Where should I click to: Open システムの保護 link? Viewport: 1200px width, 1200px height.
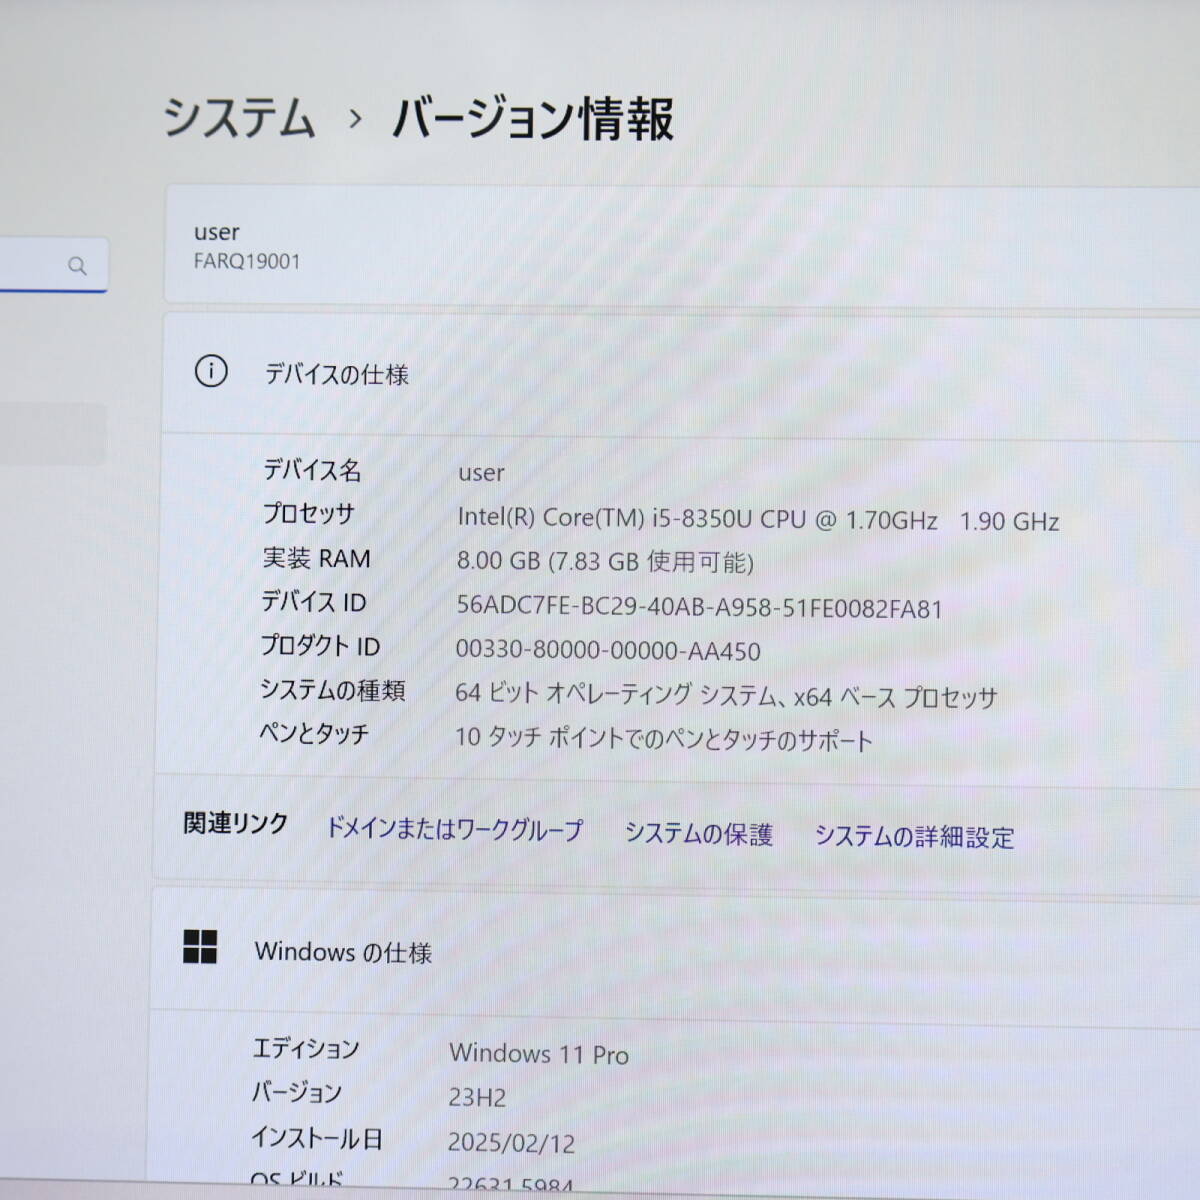(699, 833)
